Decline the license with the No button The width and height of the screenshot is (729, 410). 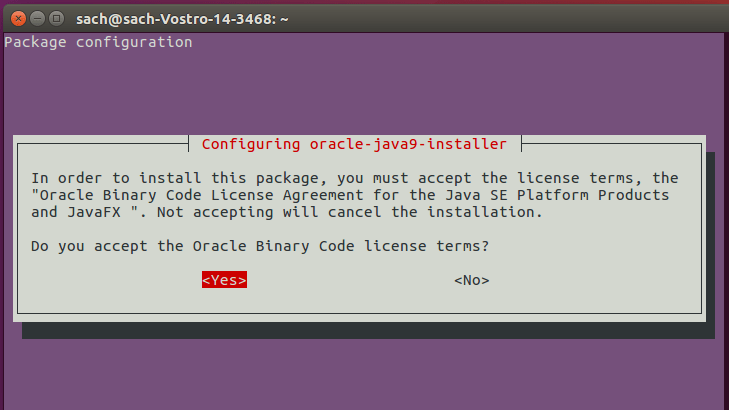pyautogui.click(x=471, y=280)
